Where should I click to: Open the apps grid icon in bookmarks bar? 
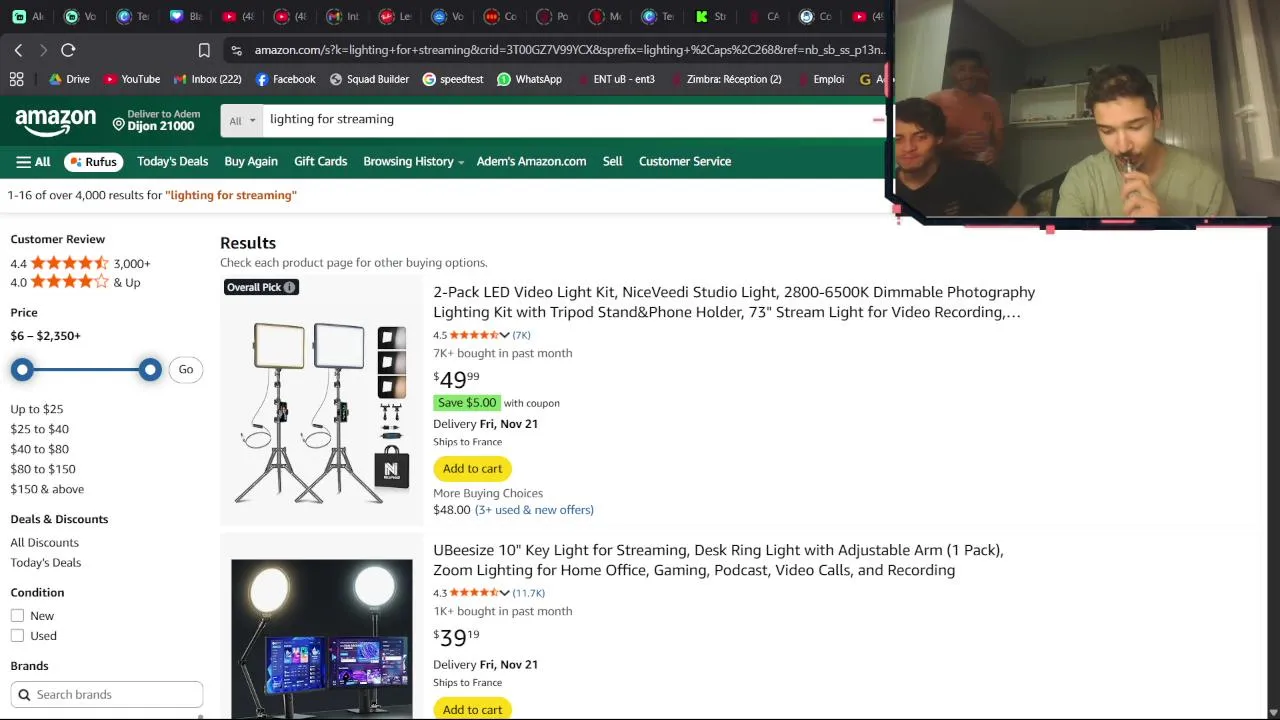(16, 79)
